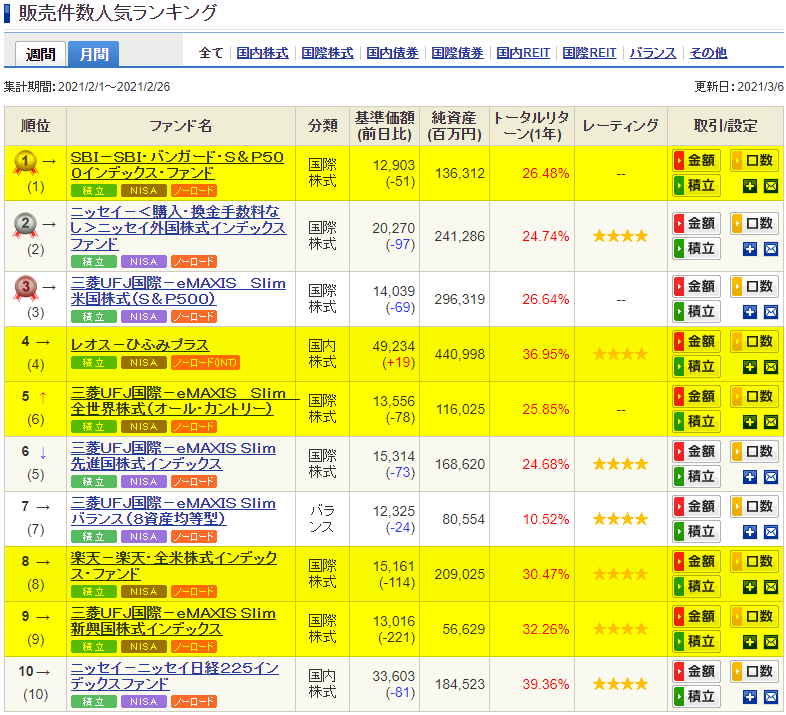Filter ranking by 国内株式
Screen dimensions: 786x715
pos(262,53)
